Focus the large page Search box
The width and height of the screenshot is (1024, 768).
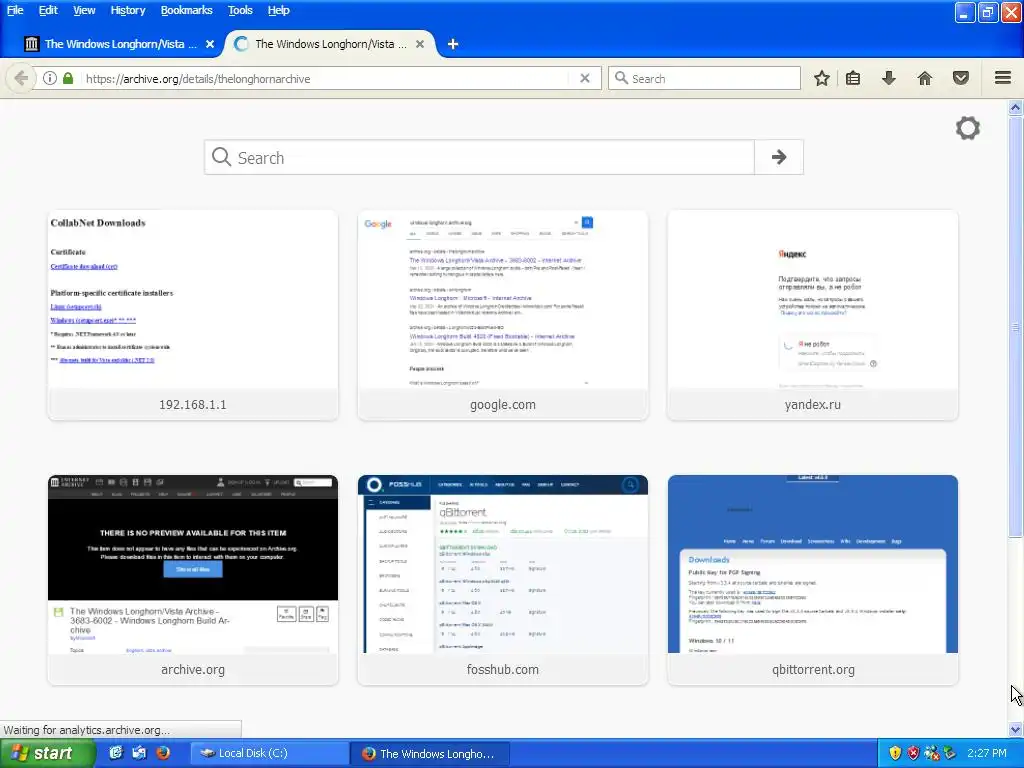point(479,157)
